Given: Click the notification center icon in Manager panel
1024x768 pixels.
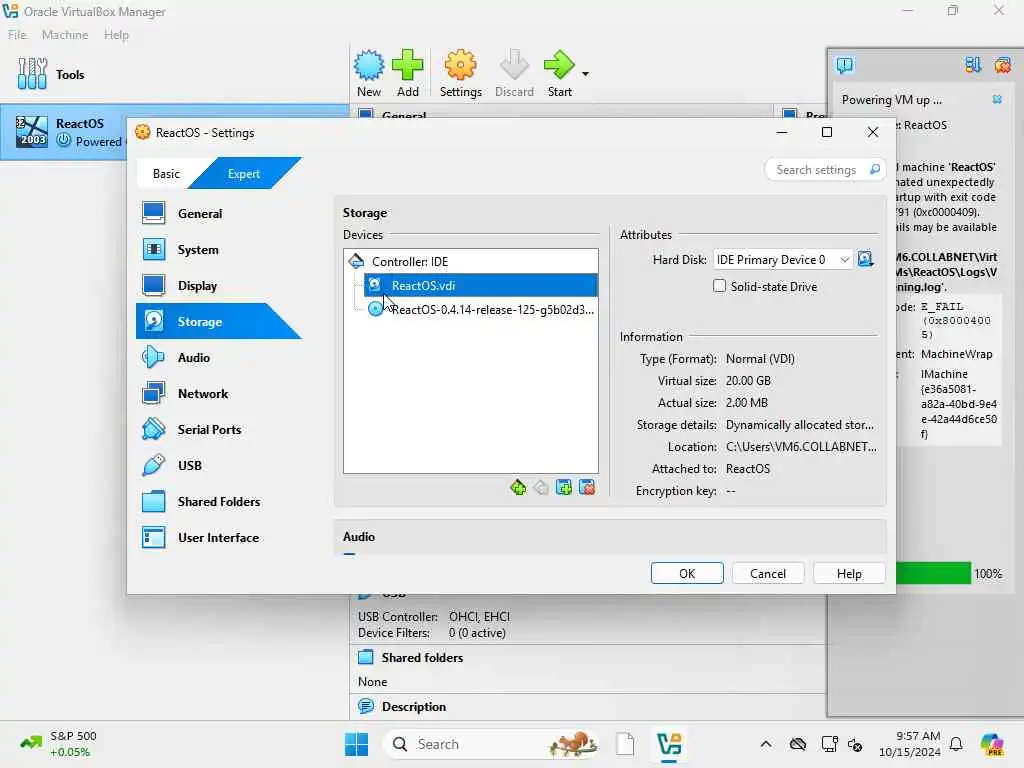Looking at the screenshot, I should [x=844, y=65].
